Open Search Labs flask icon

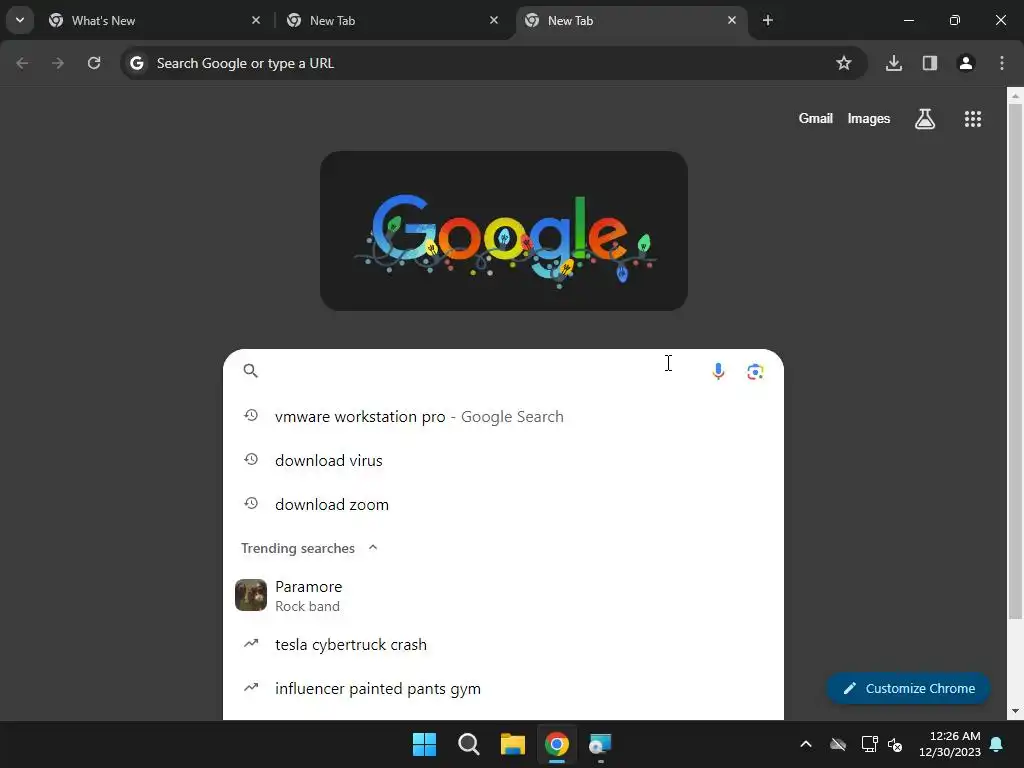point(925,119)
